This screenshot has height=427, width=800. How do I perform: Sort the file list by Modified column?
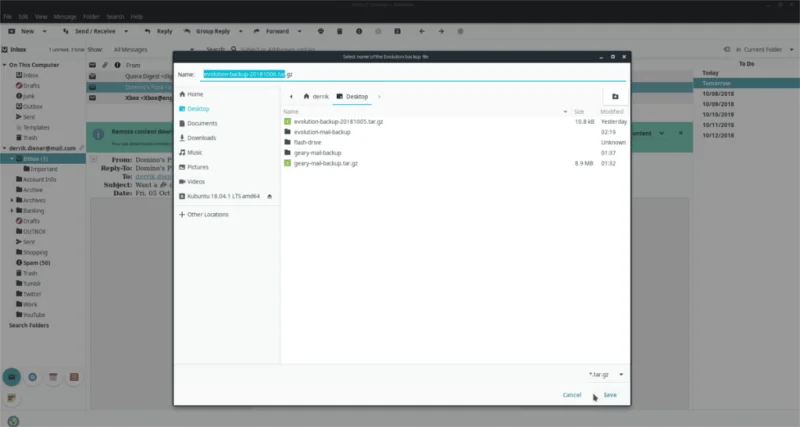click(x=612, y=111)
